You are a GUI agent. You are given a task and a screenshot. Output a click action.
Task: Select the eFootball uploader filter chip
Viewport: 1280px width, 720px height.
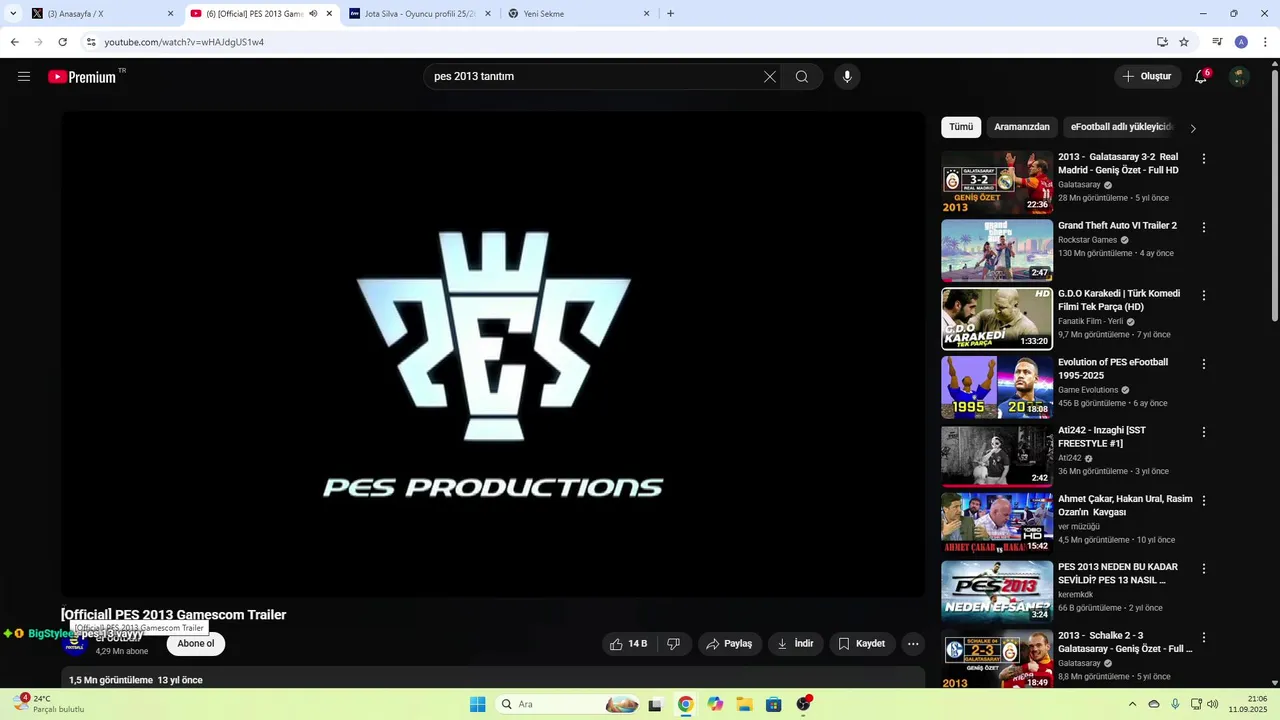click(1121, 127)
